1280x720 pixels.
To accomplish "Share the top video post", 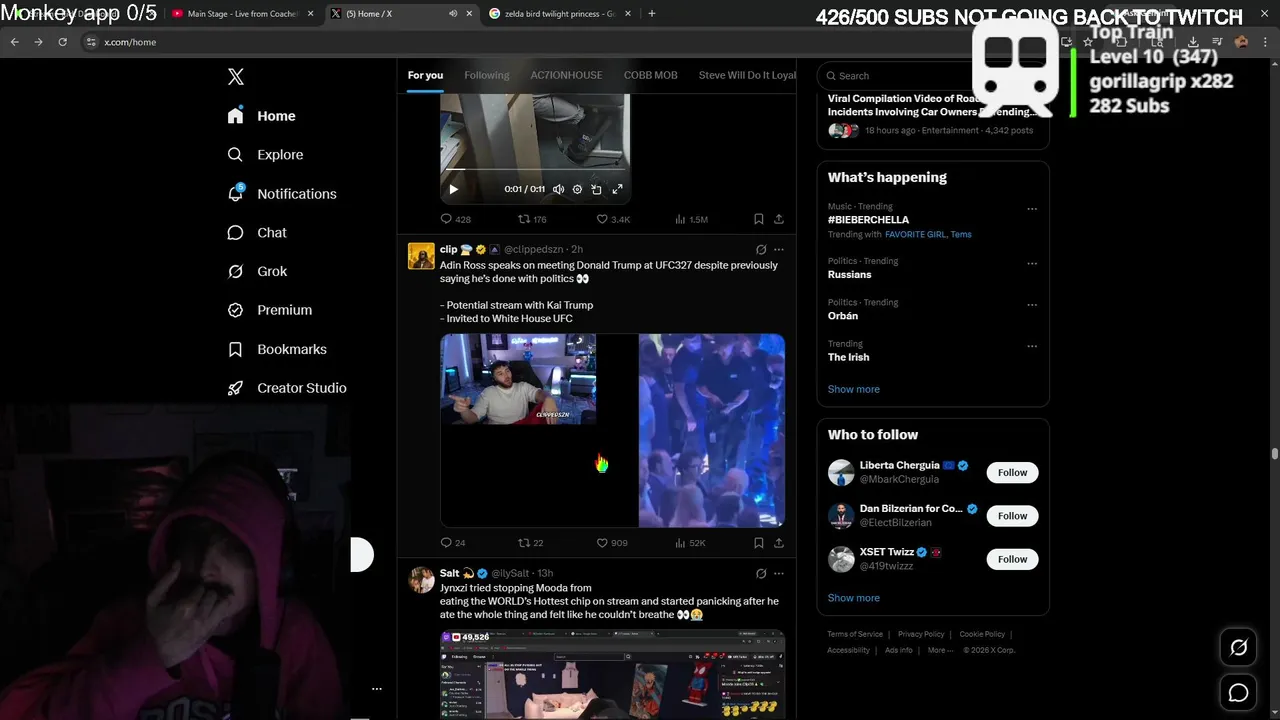I will point(778,219).
